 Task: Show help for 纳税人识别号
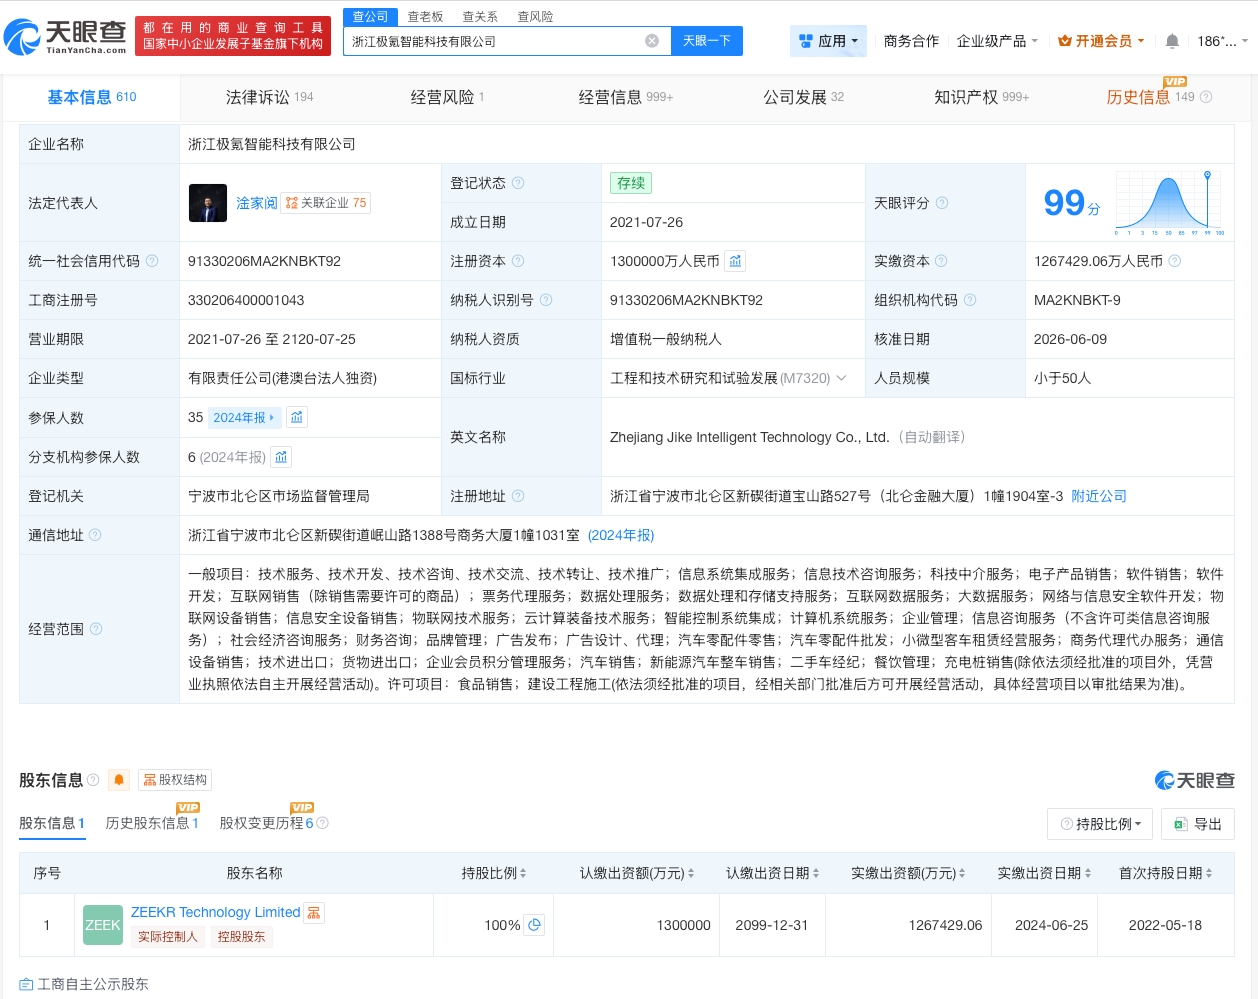click(546, 300)
